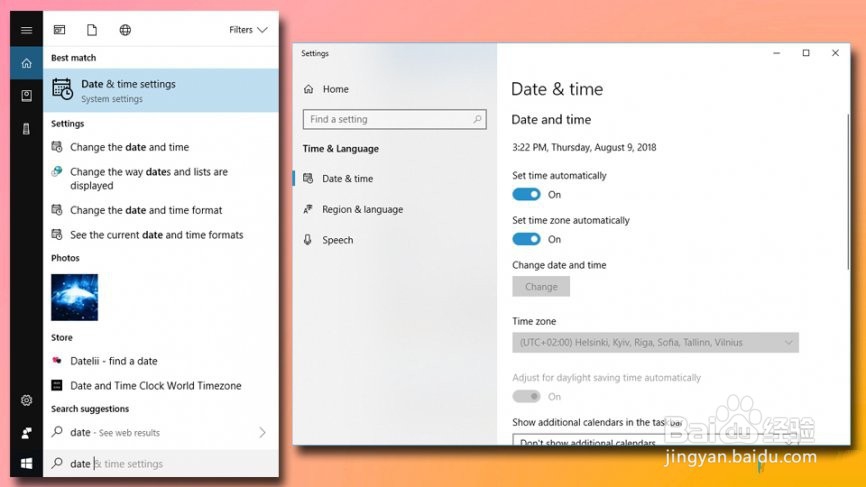Toggle Set time automatically switch
866x487 pixels.
526,194
